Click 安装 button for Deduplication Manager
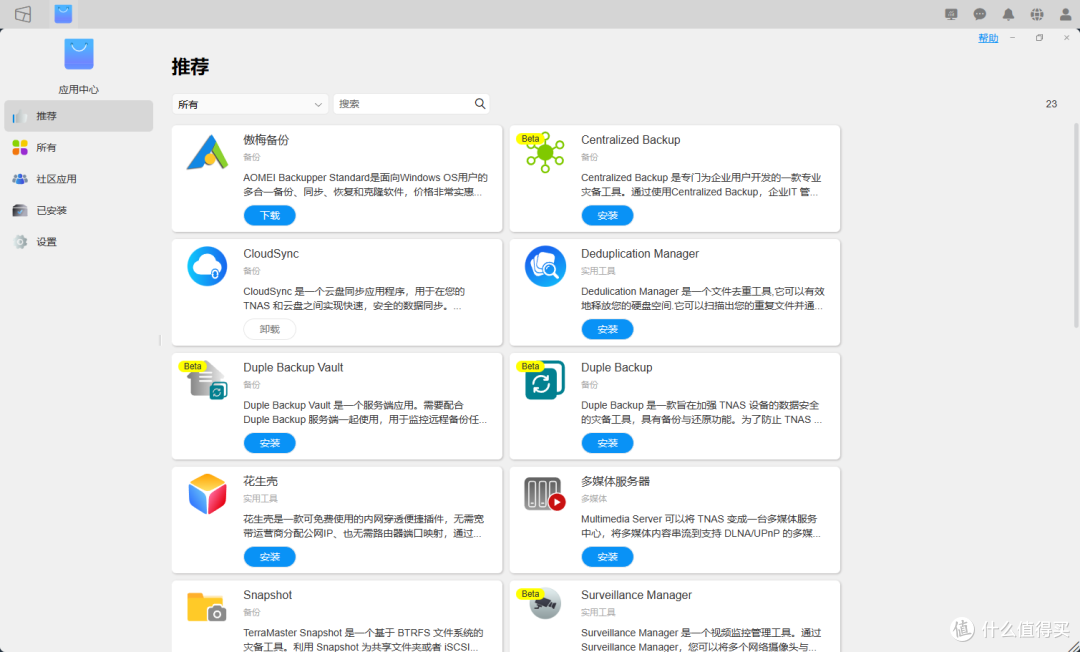Image resolution: width=1080 pixels, height=652 pixels. [x=607, y=329]
